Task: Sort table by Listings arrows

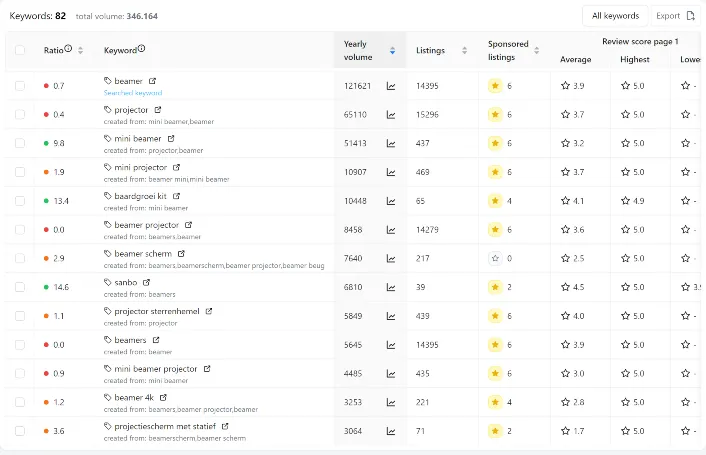Action: 464,50
